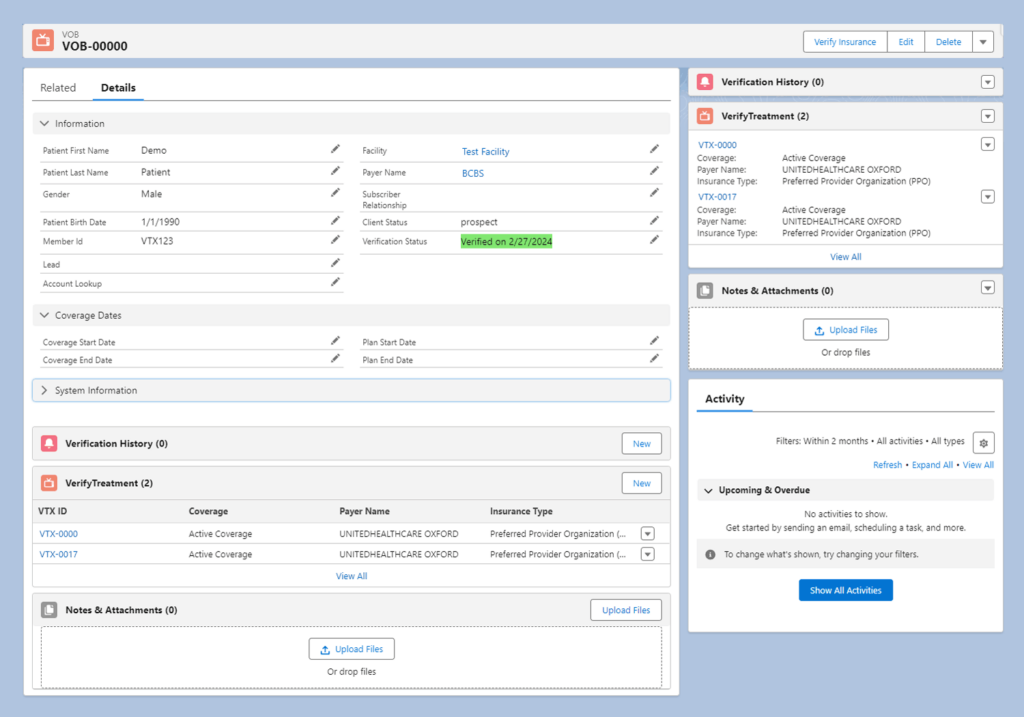Viewport: 1024px width, 717px height.
Task: Click the pencil icon beside Patient First Name
Action: [335, 149]
